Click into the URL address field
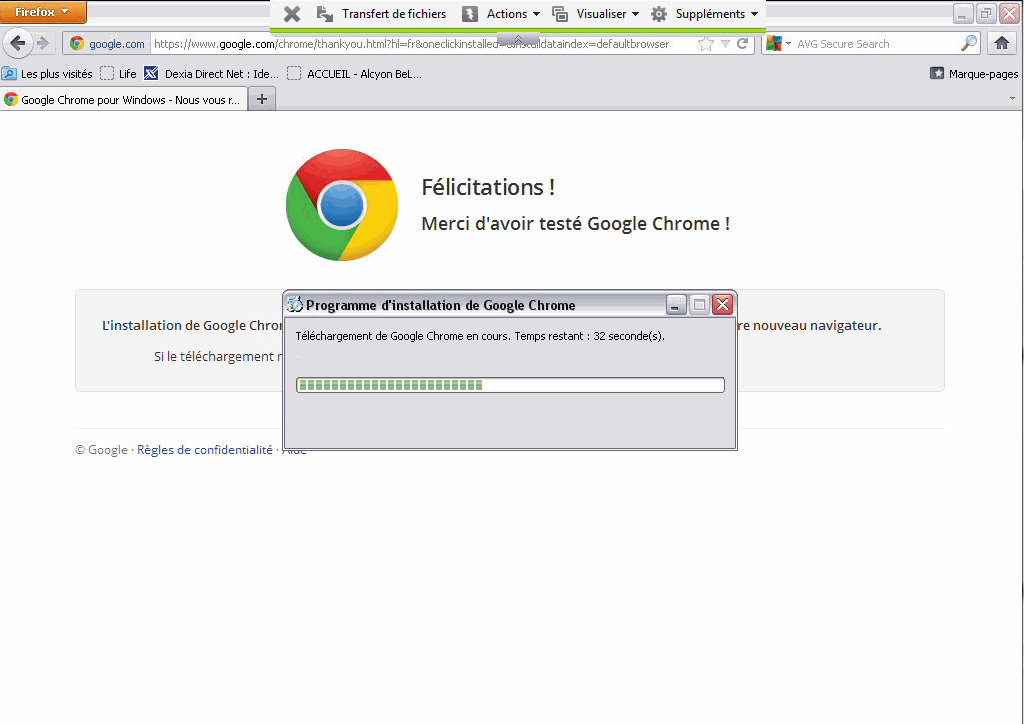The height and width of the screenshot is (724, 1024). pos(421,44)
